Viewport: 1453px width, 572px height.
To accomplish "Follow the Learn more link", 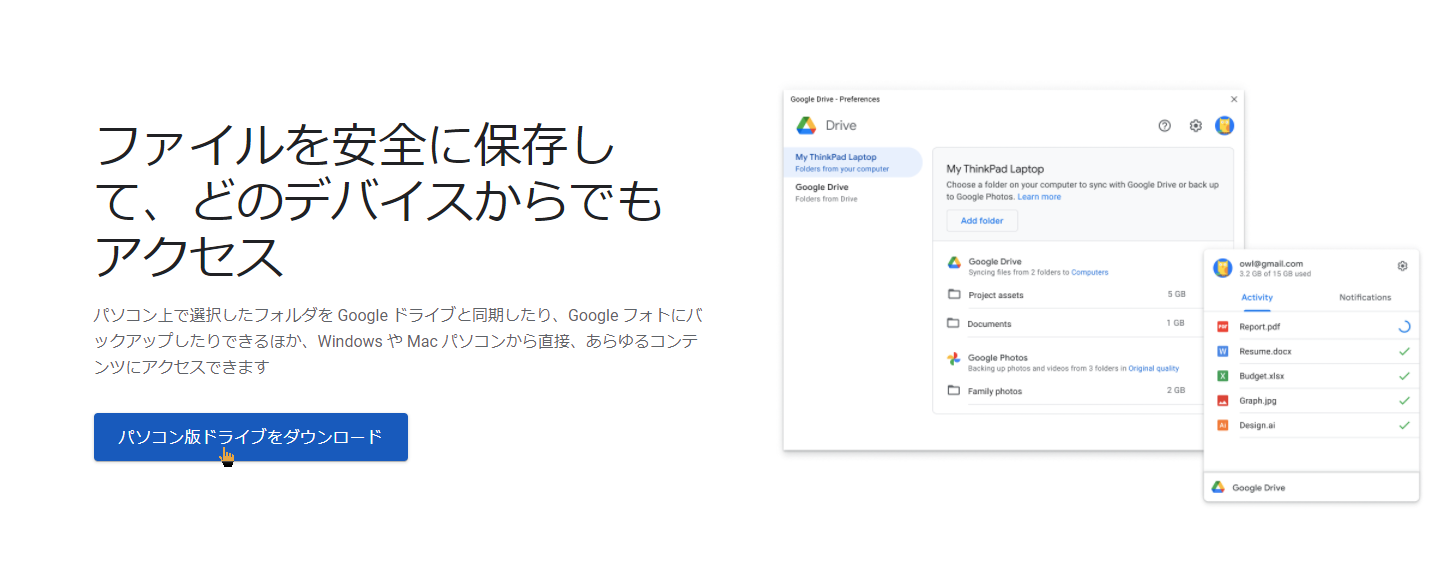I will 1039,197.
